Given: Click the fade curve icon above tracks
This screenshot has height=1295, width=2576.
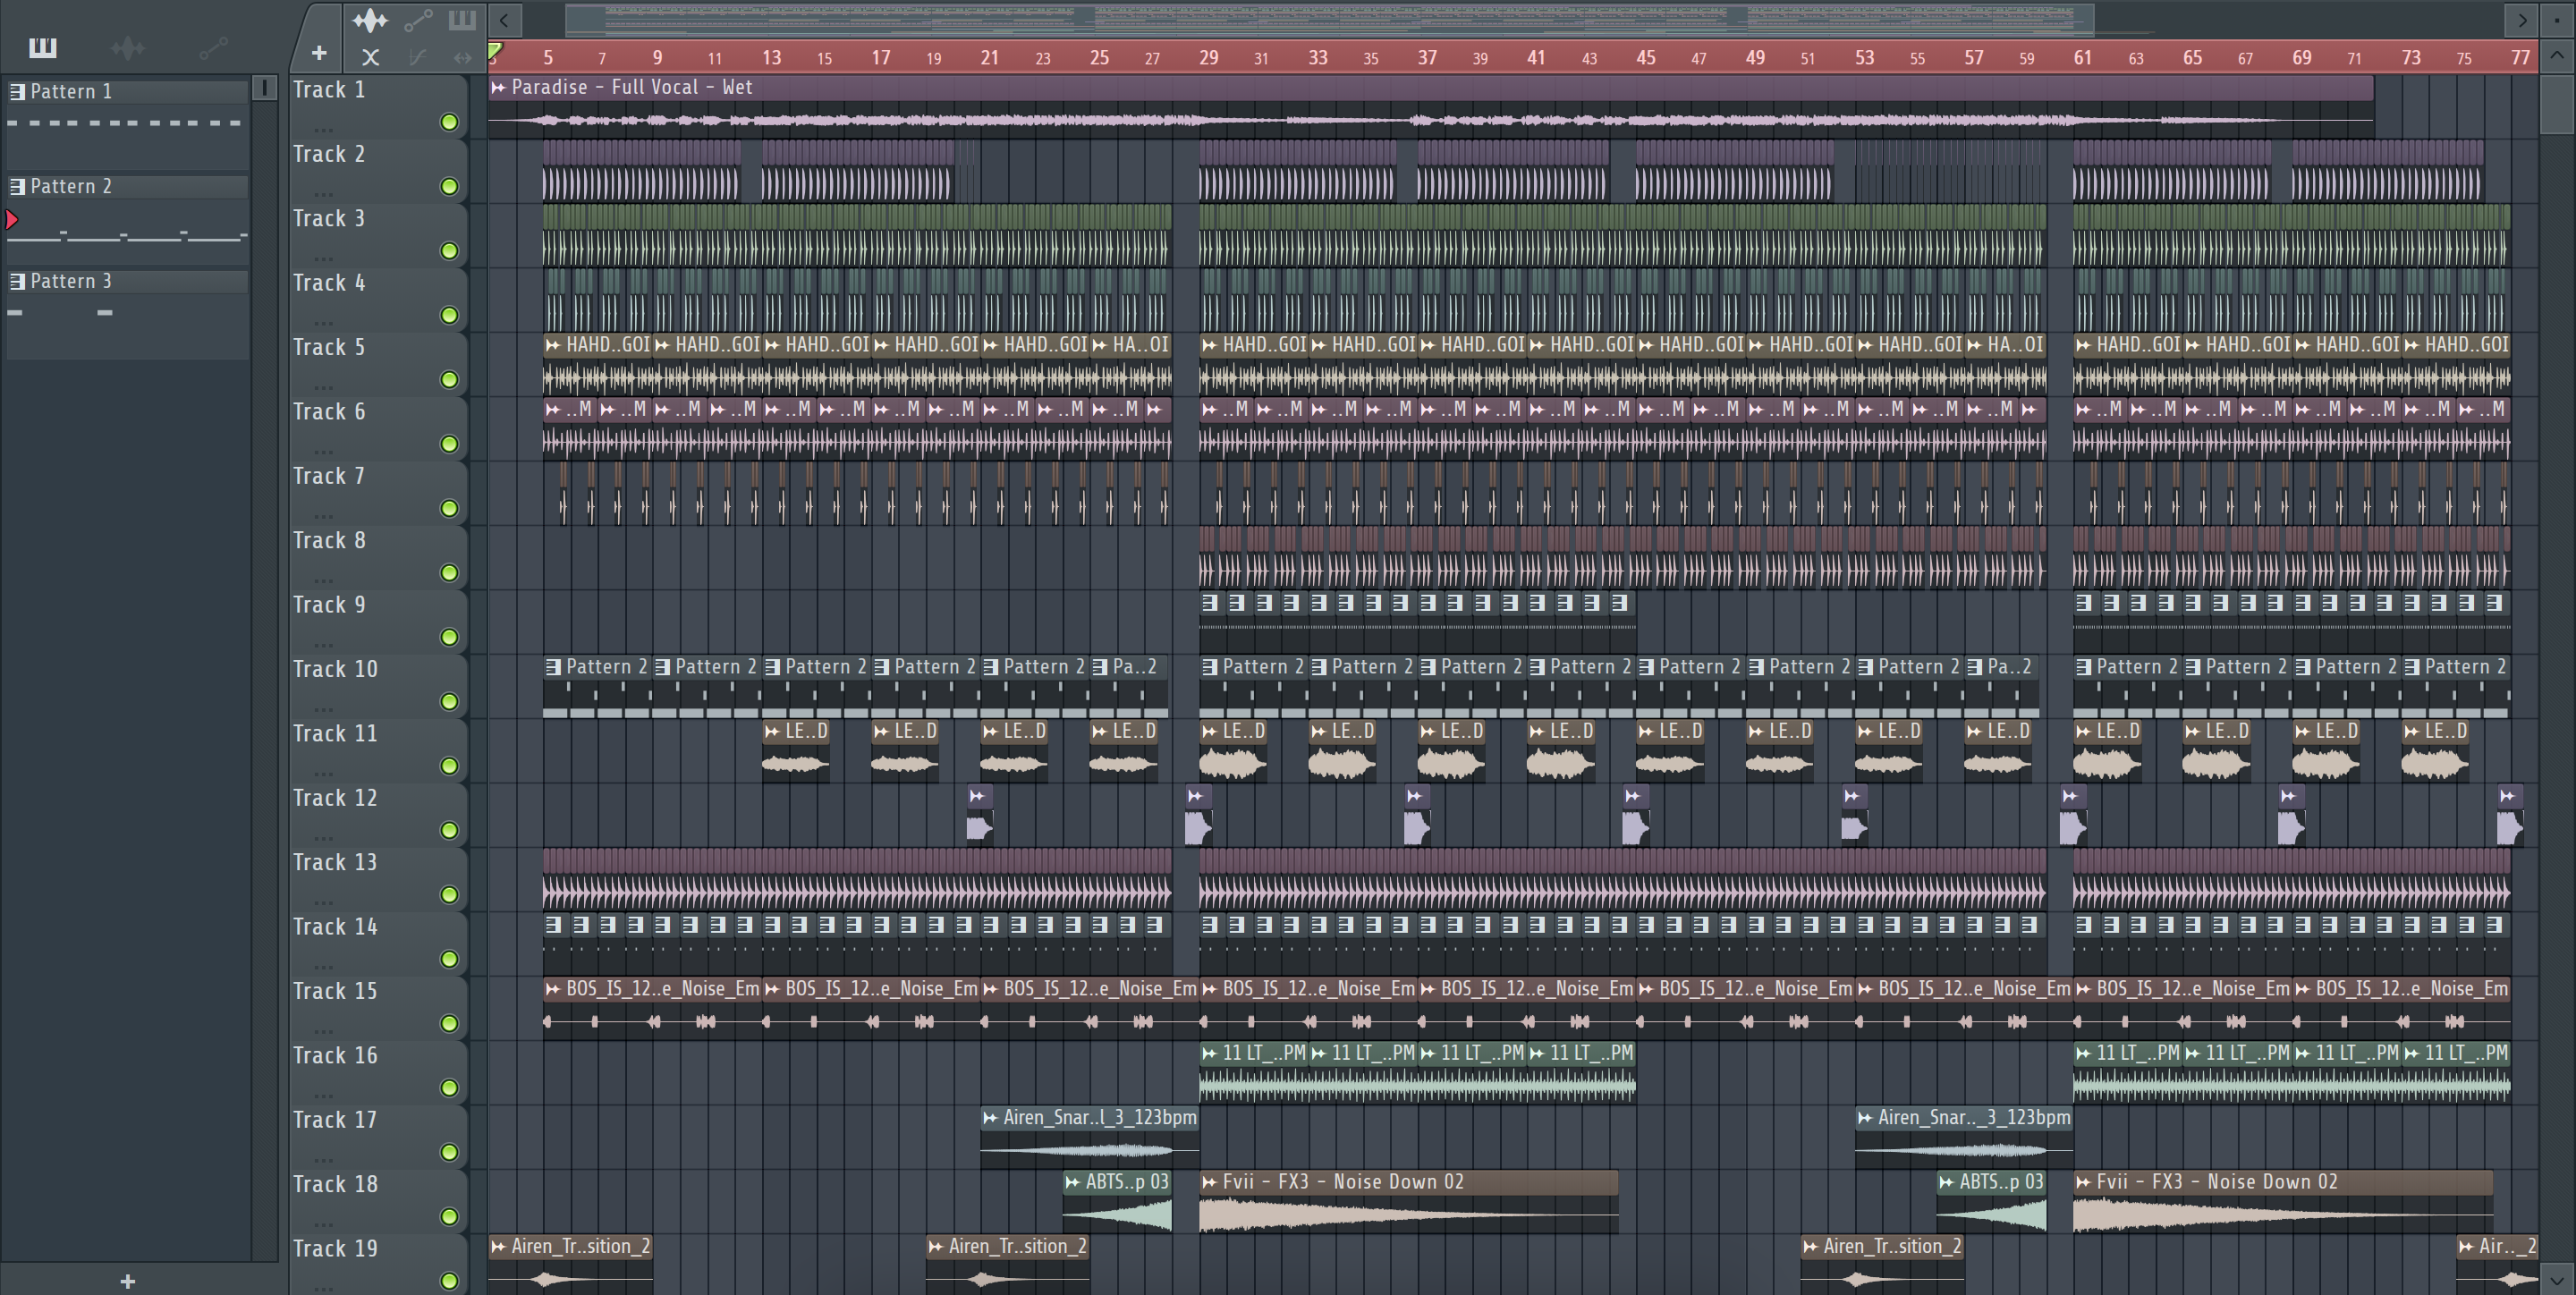Looking at the screenshot, I should pos(418,57).
